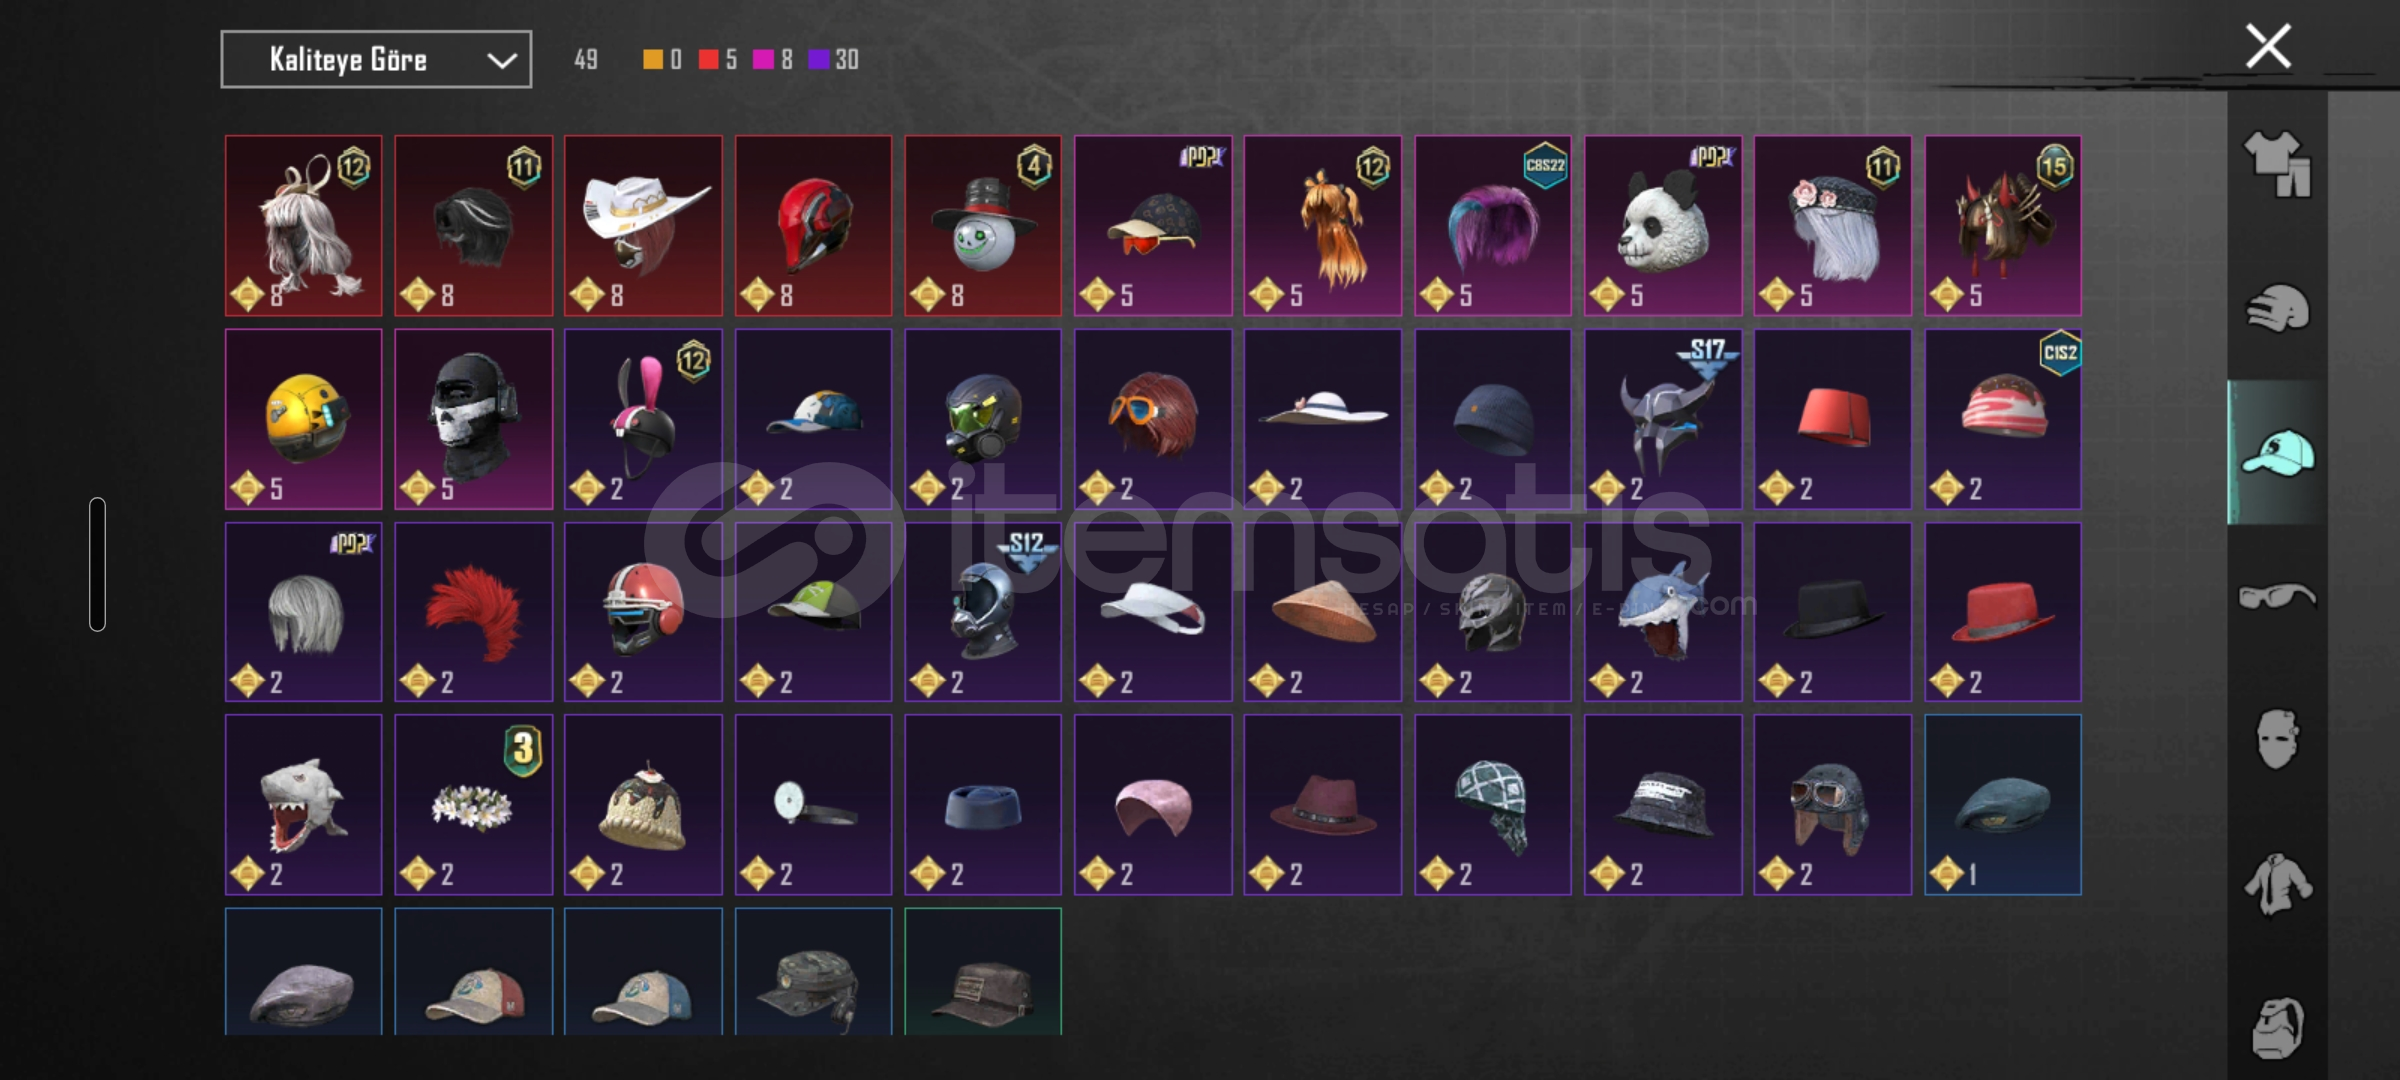Select the white cowboy hat item
The height and width of the screenshot is (1080, 2400).
tap(643, 226)
